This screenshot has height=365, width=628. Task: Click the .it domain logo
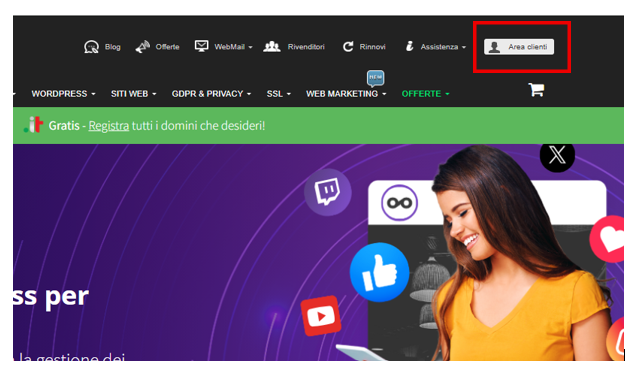pyautogui.click(x=33, y=125)
